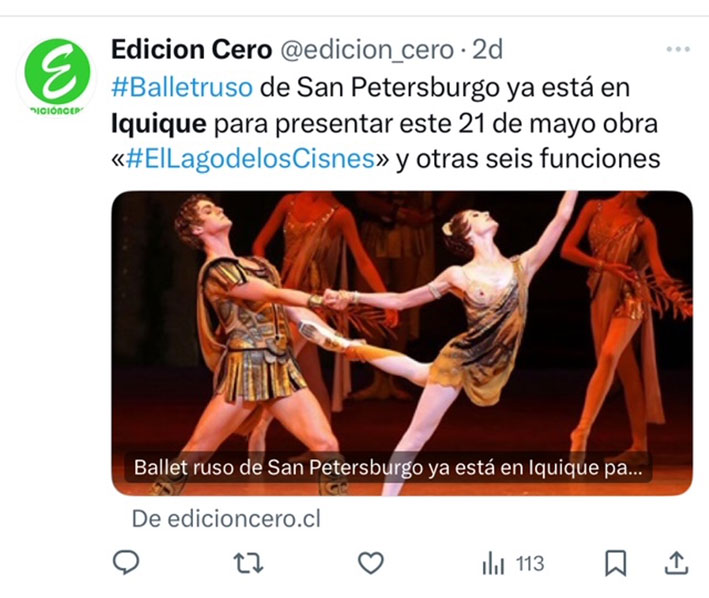Open the #ElLagodelosCisnes hashtag
This screenshot has width=709, height=598.
(250, 159)
